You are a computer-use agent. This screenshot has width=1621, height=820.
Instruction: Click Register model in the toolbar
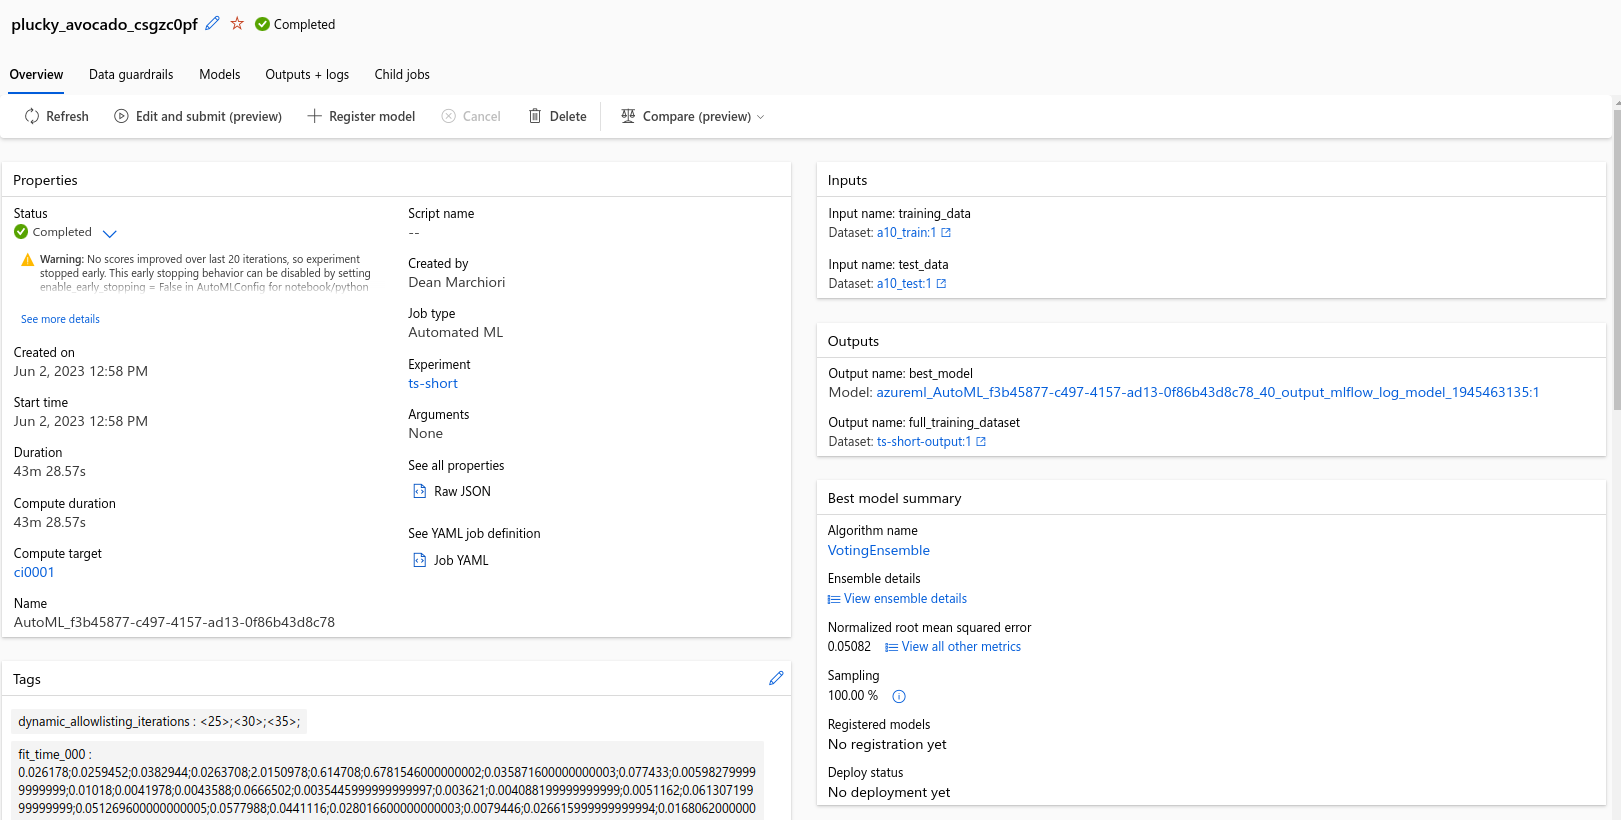361,116
